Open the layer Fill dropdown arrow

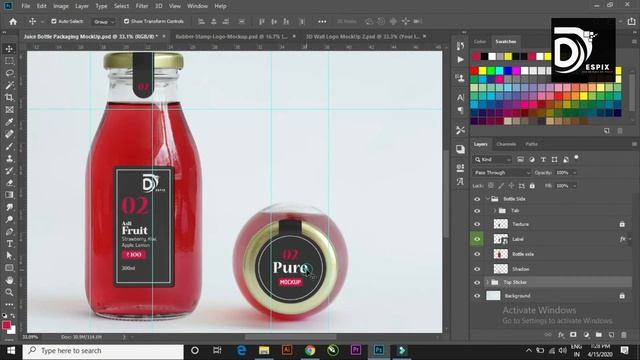pyautogui.click(x=574, y=186)
